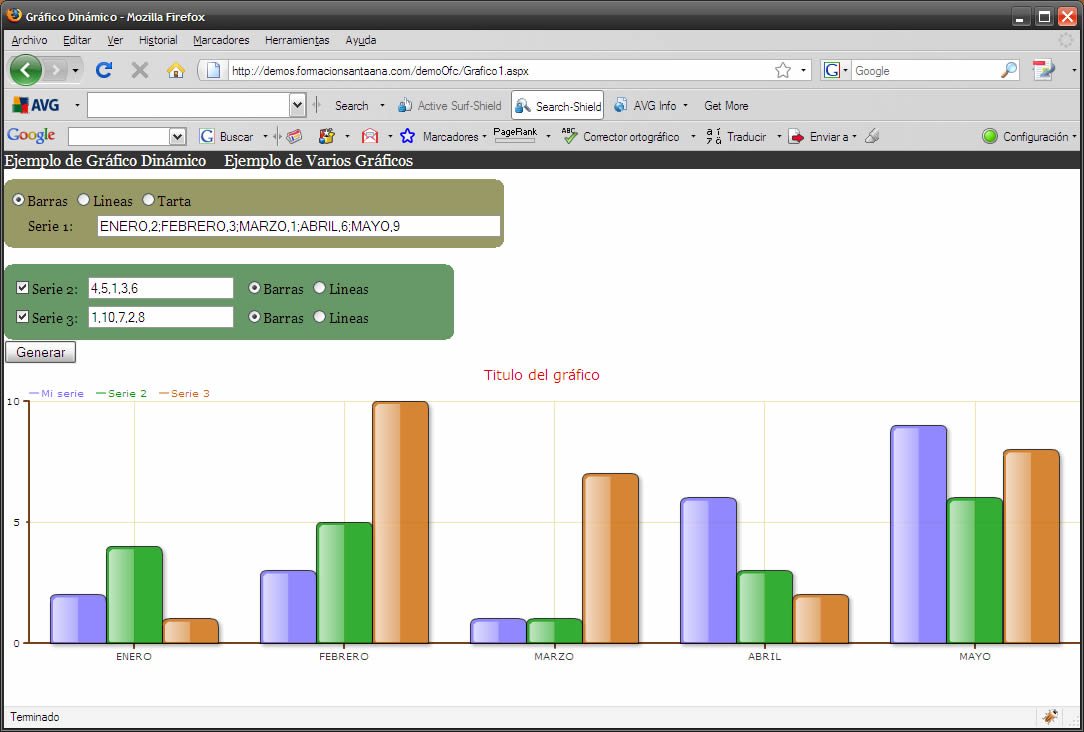1084x732 pixels.
Task: Click the highlighter pen icon in Google toolbar
Action: (872, 136)
